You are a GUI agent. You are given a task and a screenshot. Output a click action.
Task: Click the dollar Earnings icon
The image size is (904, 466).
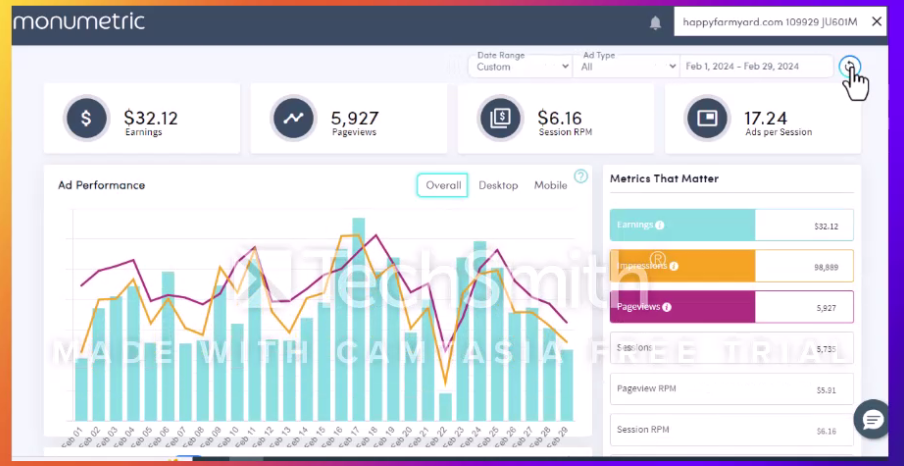[86, 118]
